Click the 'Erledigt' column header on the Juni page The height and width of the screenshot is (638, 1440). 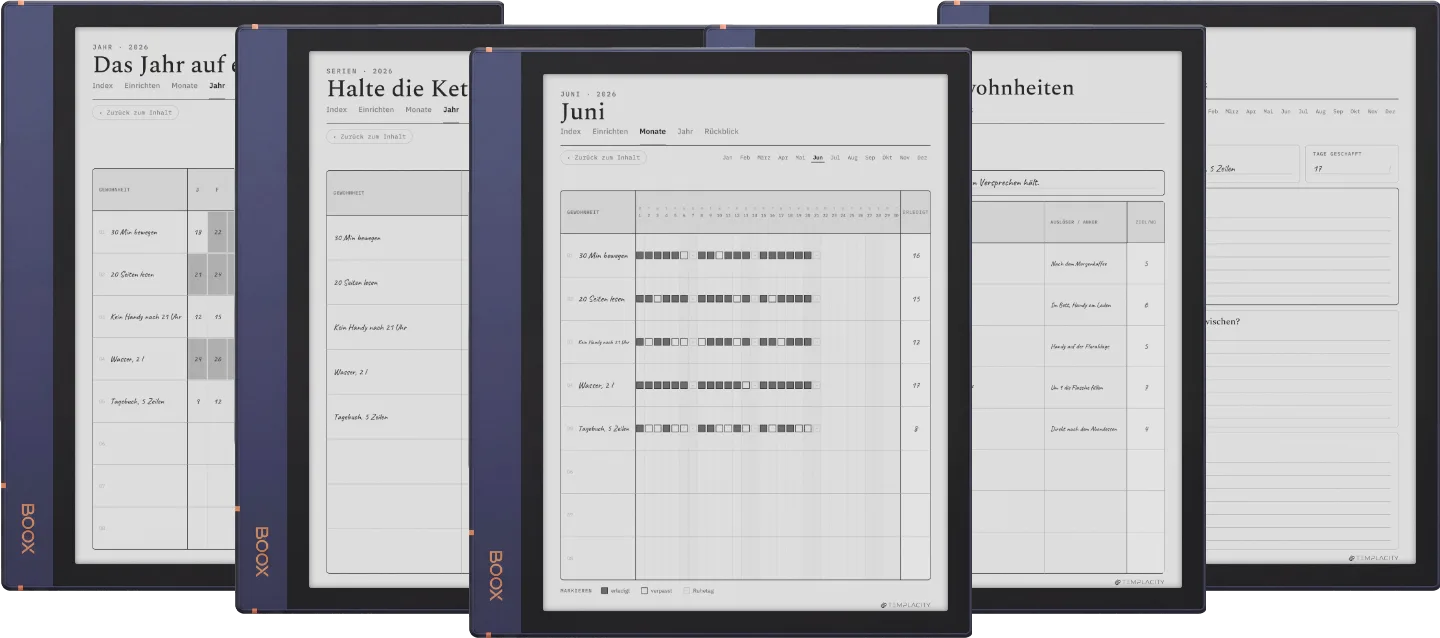click(x=915, y=212)
